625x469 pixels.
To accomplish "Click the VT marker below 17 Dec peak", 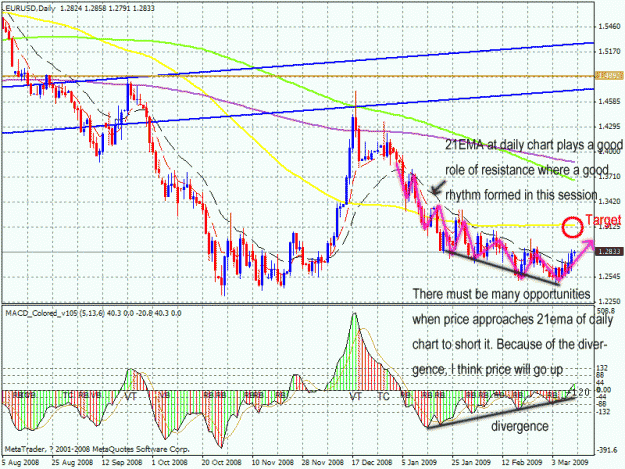I will coord(355,396).
